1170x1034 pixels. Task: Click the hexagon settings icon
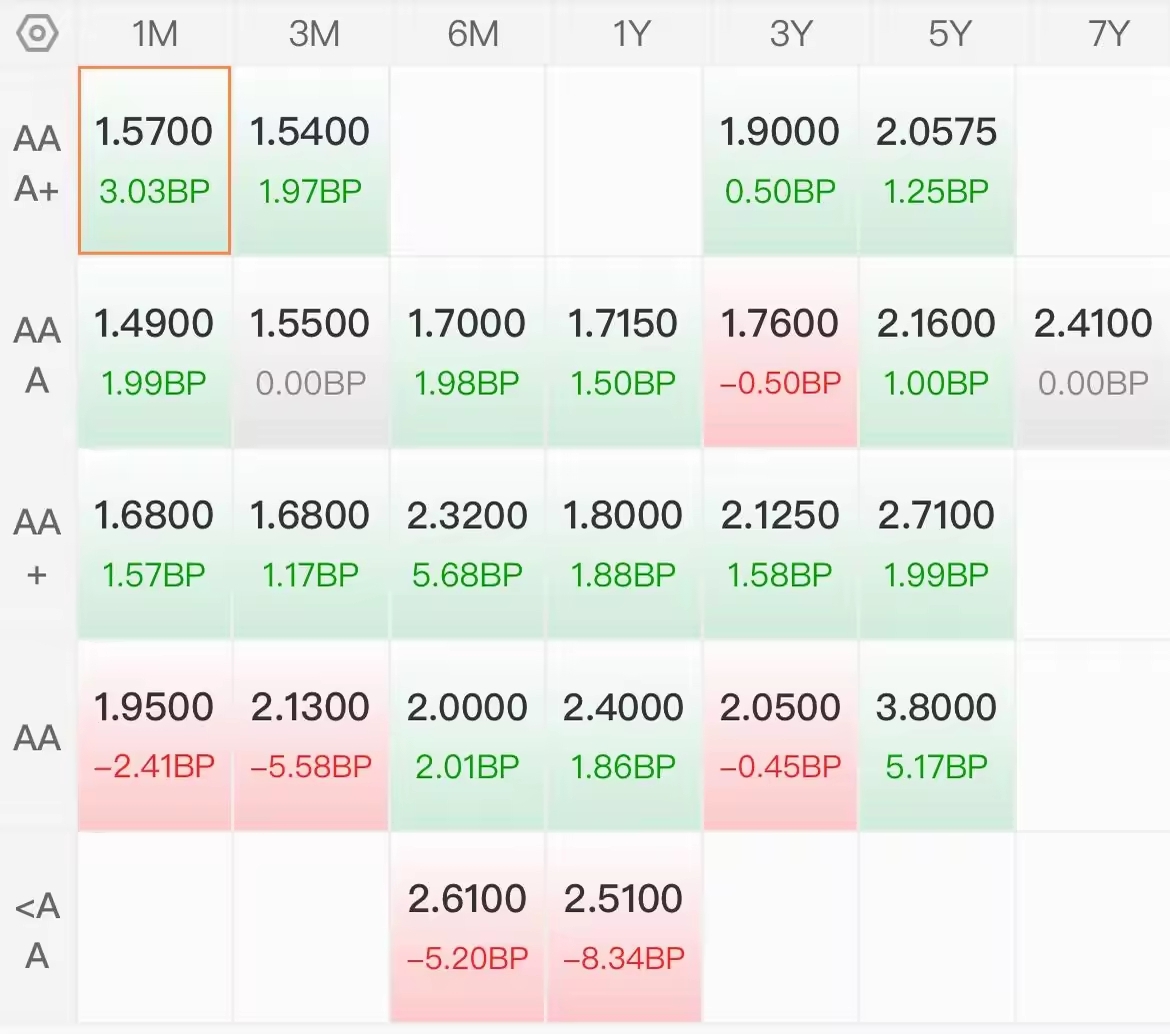[38, 34]
